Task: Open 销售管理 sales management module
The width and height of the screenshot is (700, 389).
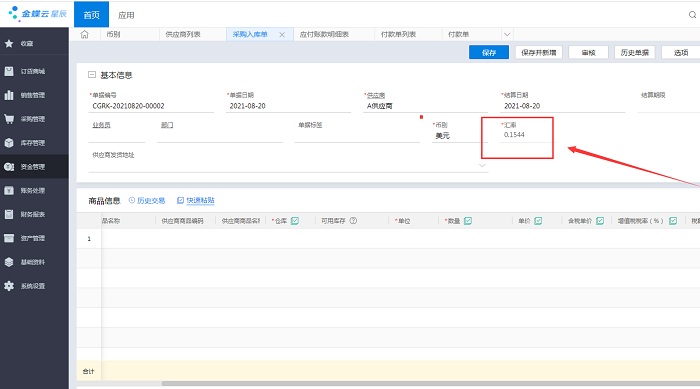Action: [x=34, y=95]
